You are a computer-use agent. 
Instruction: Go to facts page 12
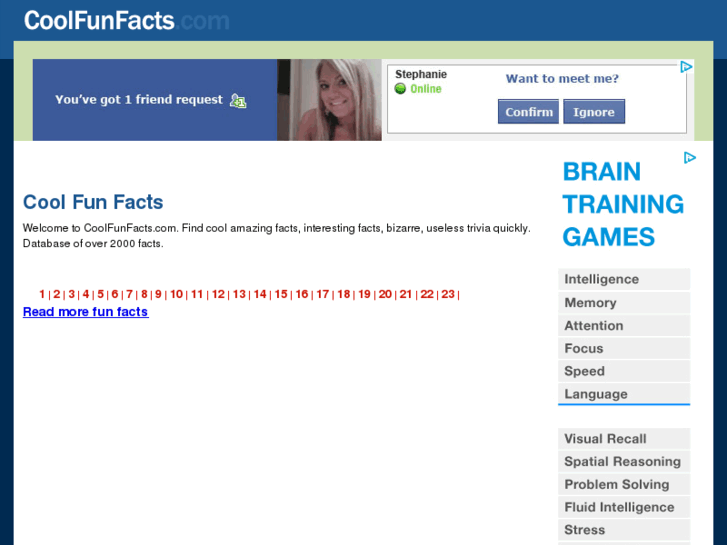click(218, 294)
